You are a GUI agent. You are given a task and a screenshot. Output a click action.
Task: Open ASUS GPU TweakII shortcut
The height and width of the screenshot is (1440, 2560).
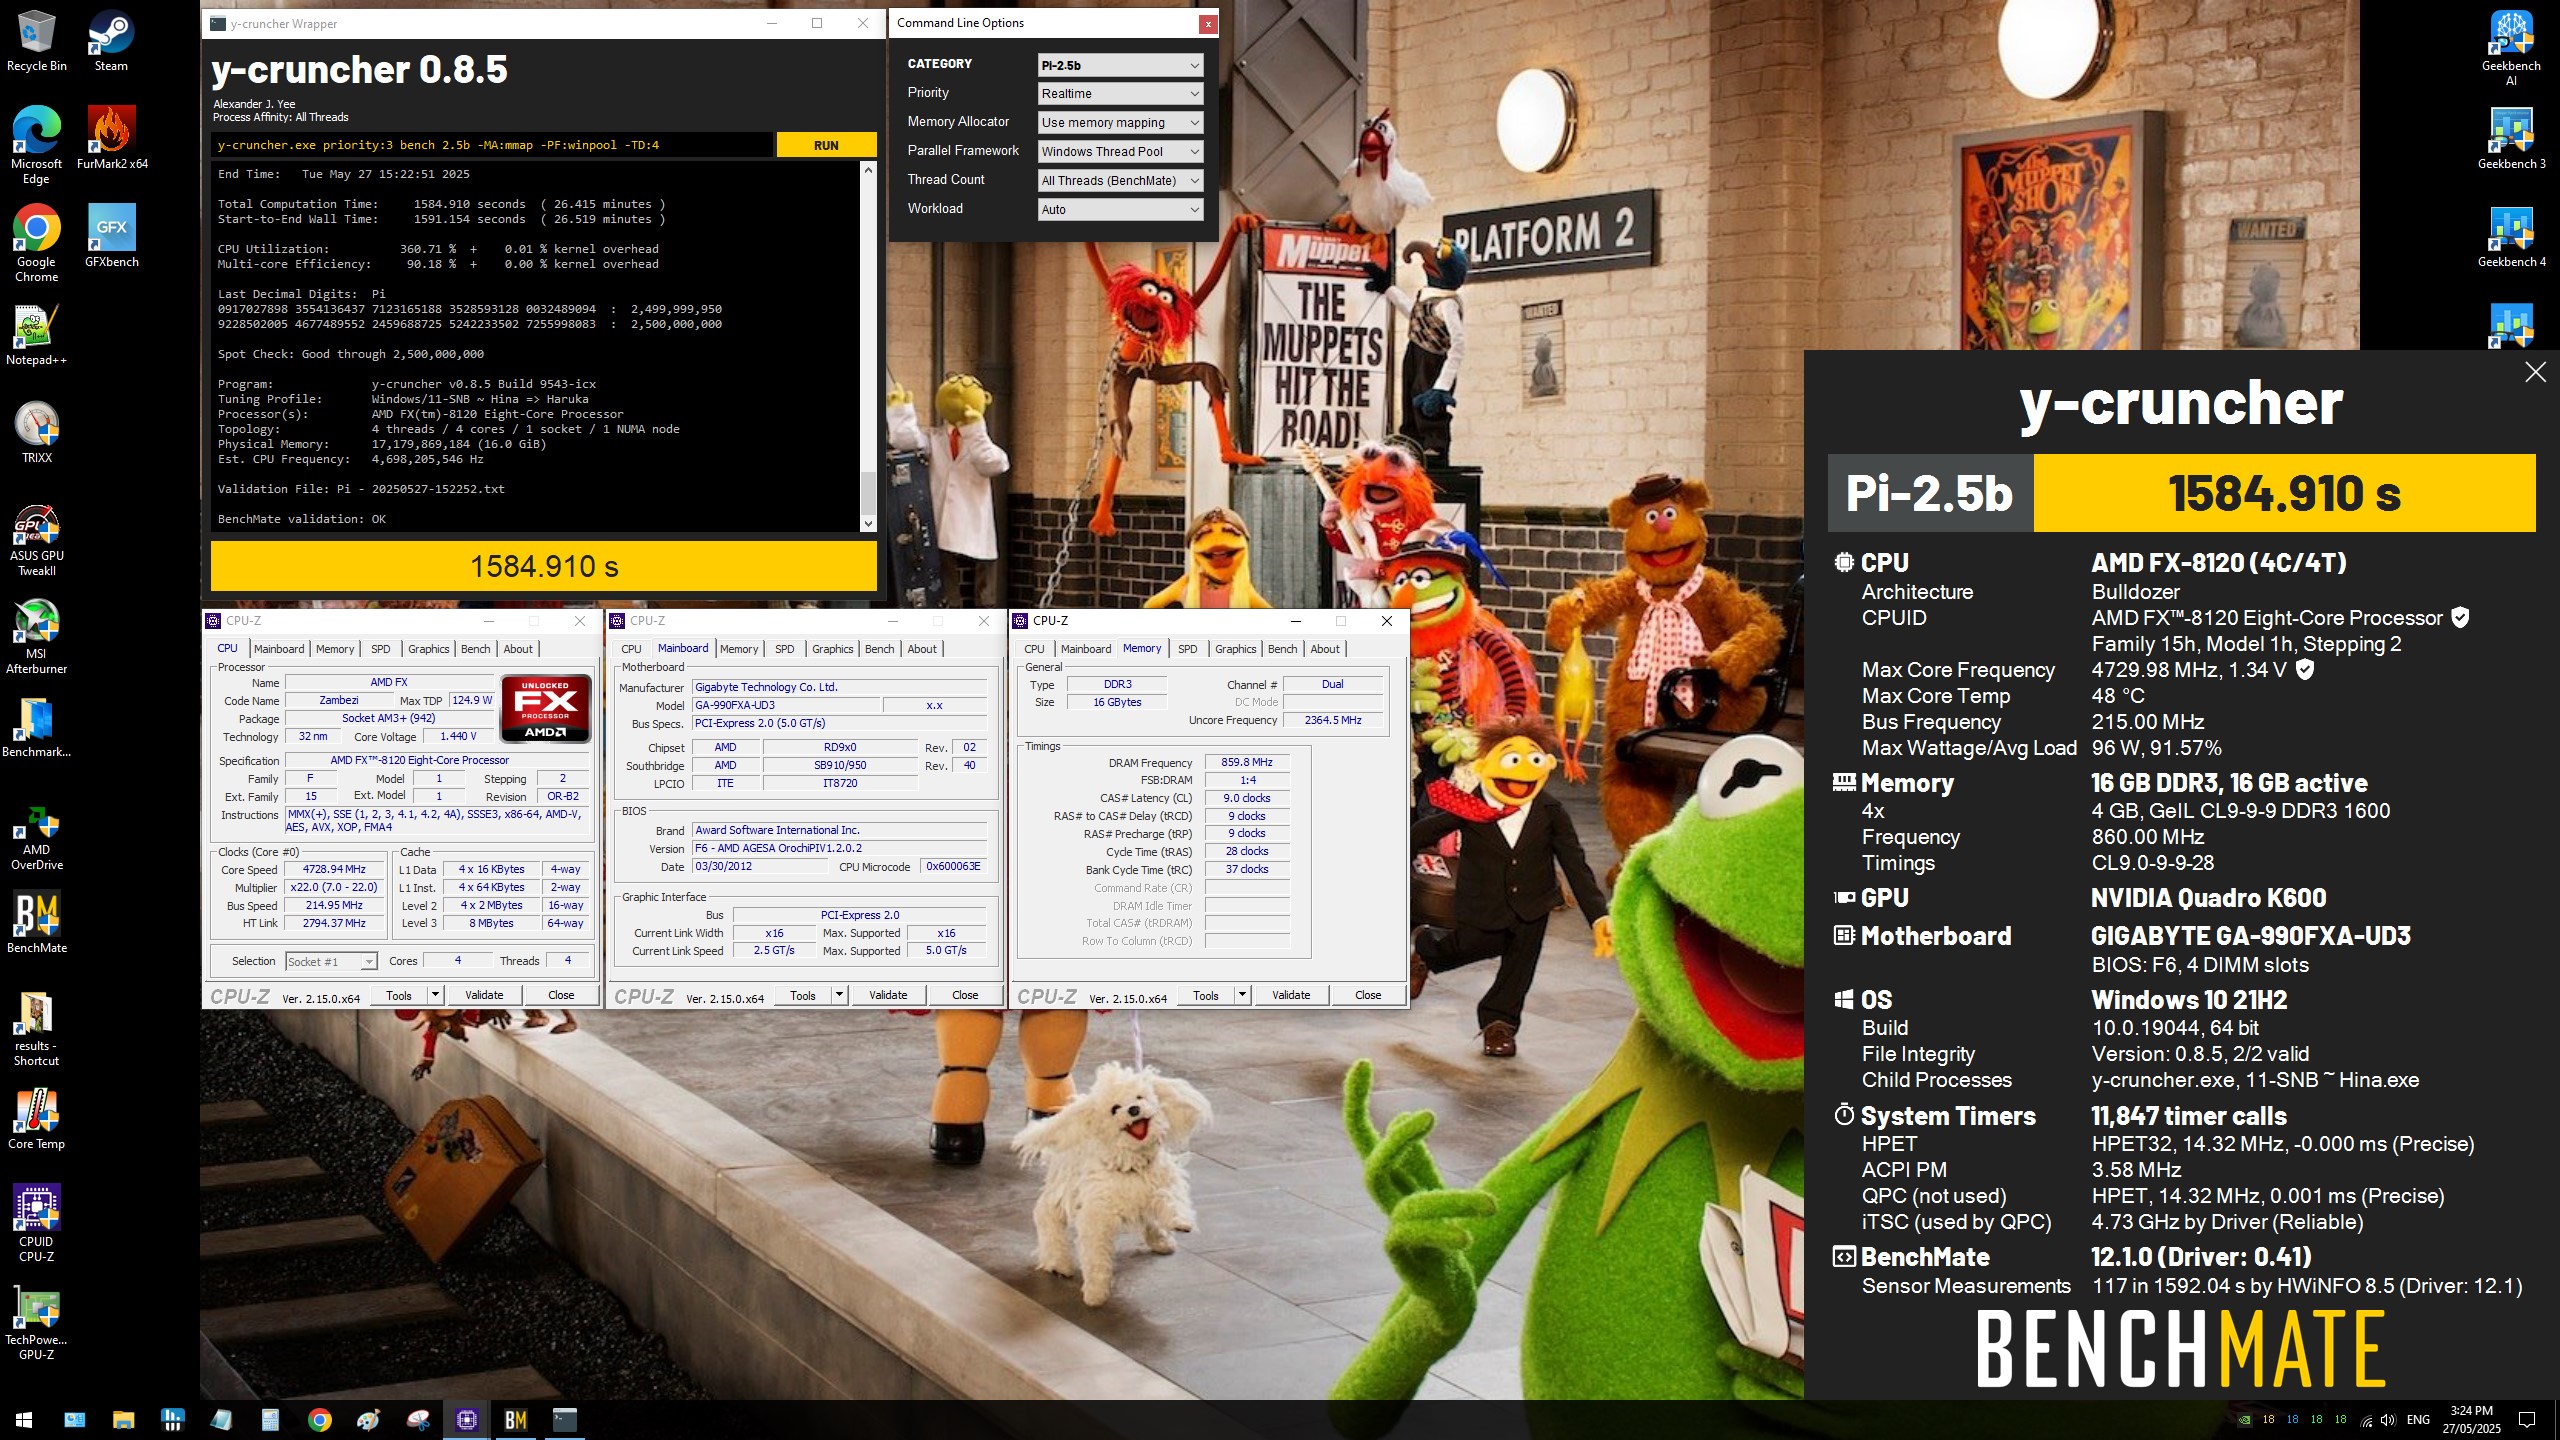pos(37,540)
